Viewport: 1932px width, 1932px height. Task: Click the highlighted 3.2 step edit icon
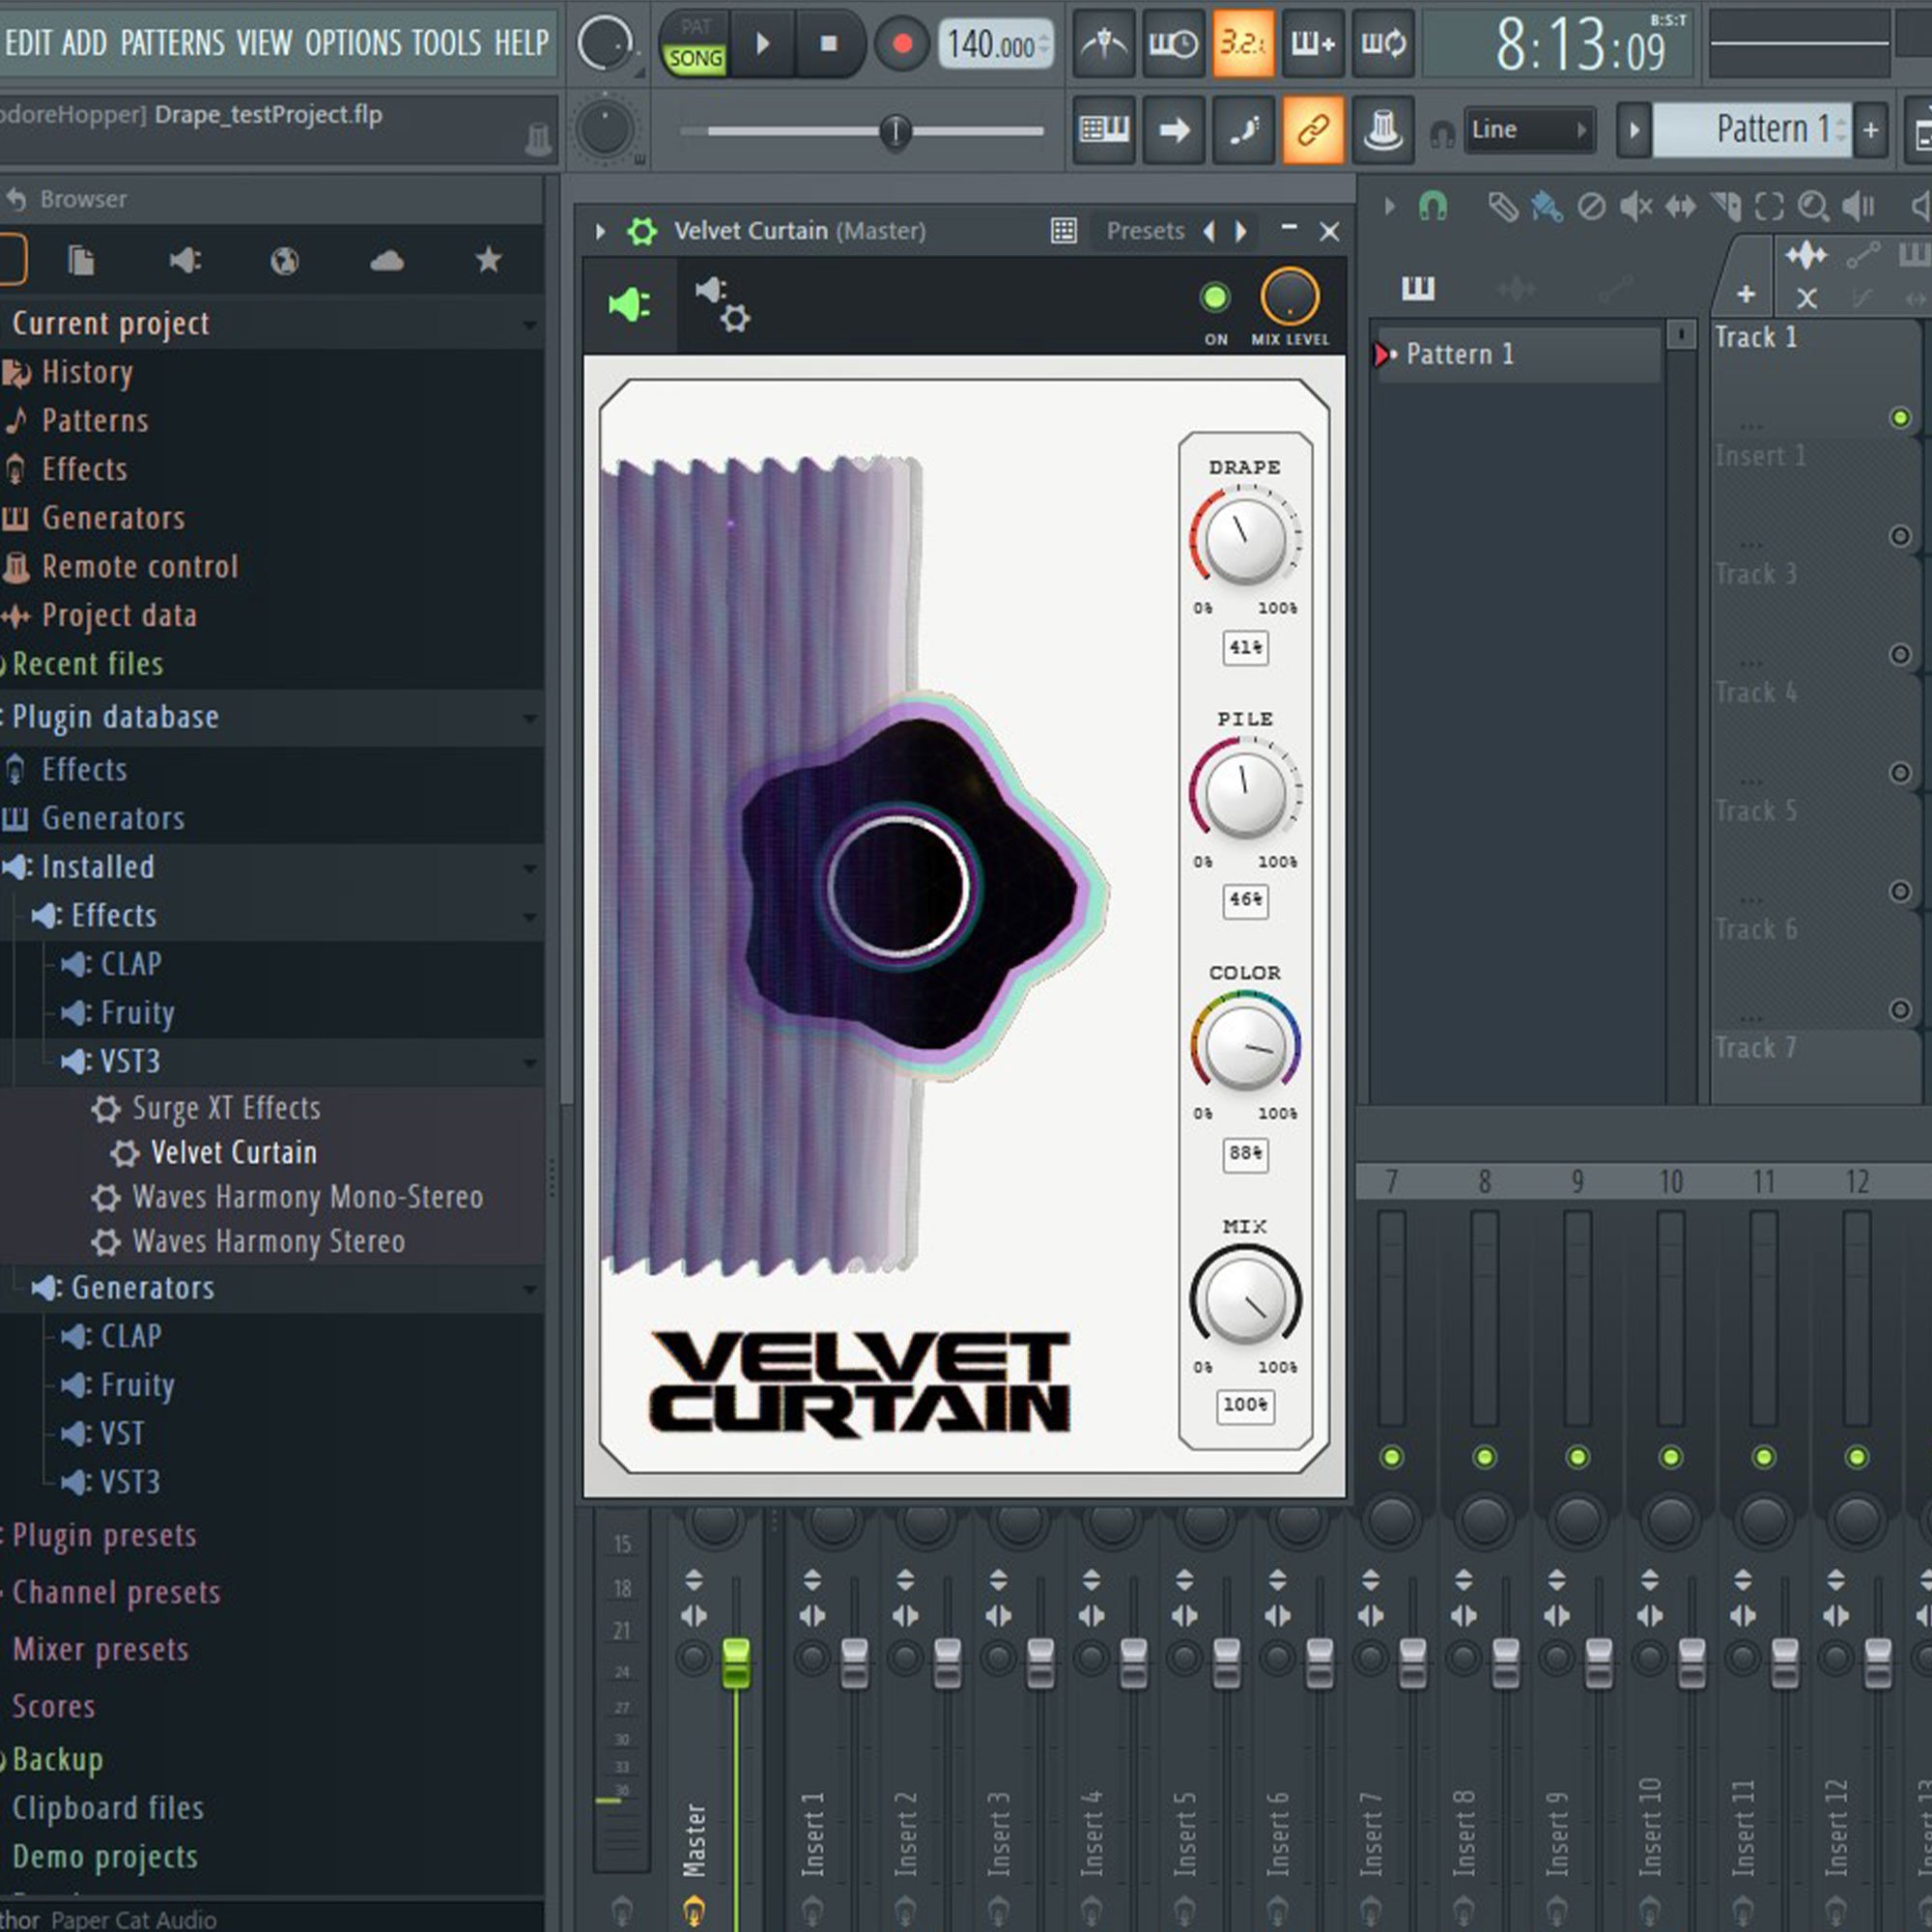pyautogui.click(x=1243, y=44)
